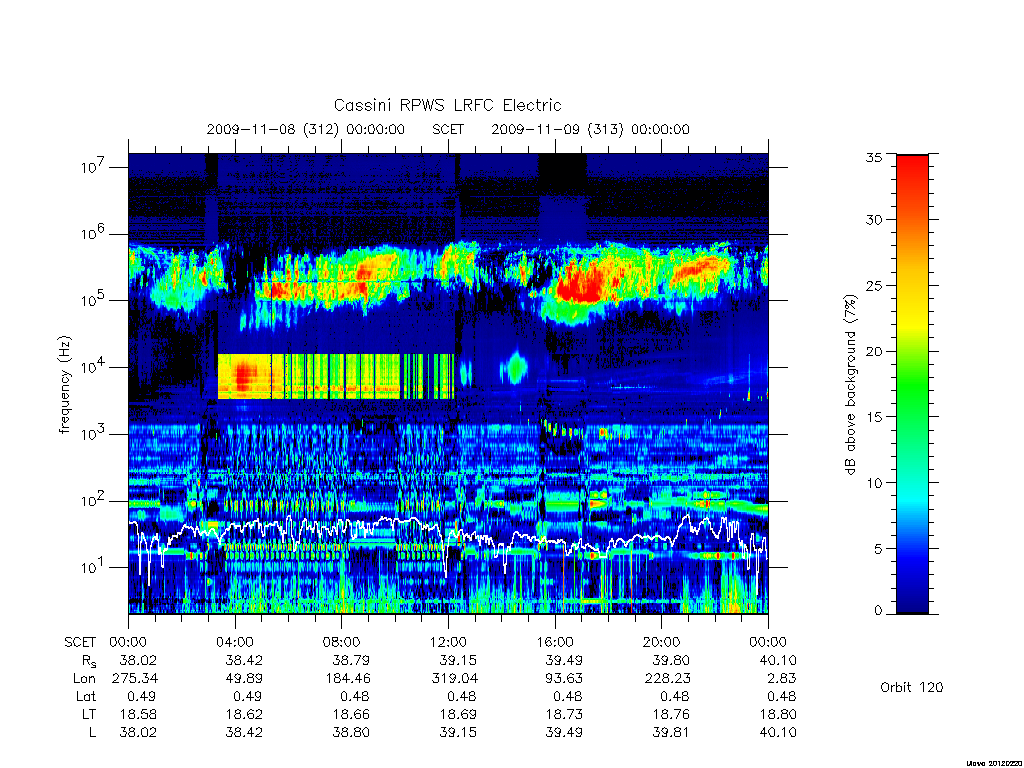The image size is (1024, 768).
Task: Click the "12:00" time tick label
Action: tap(448, 643)
